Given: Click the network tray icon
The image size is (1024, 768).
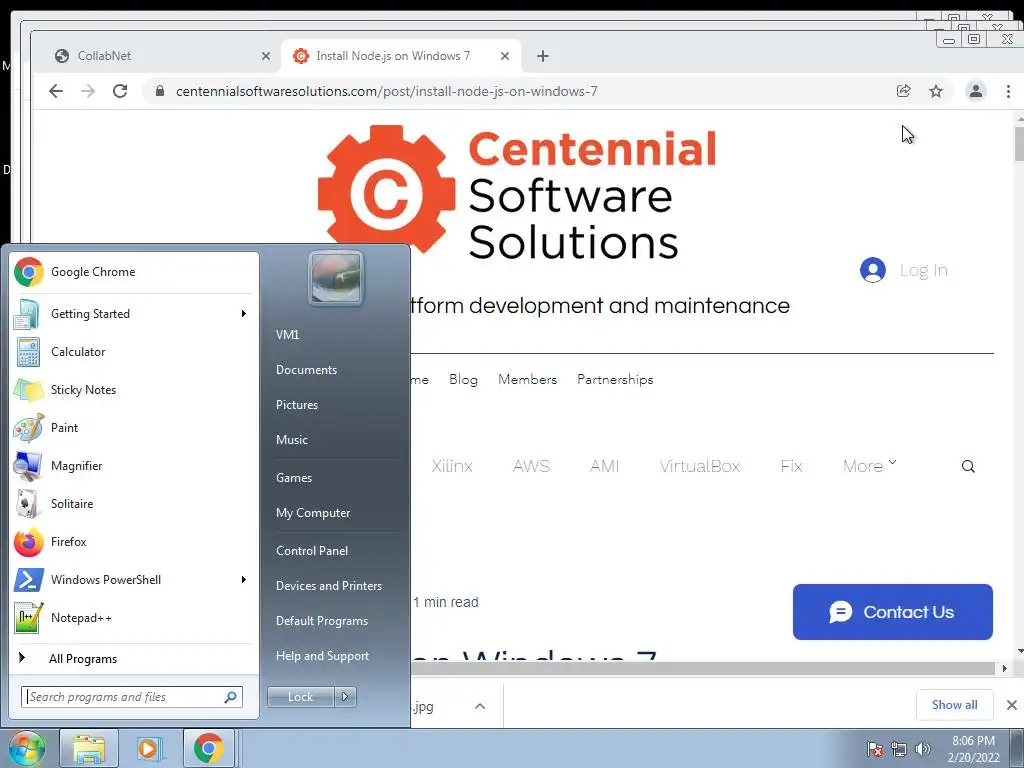Looking at the screenshot, I should click(x=899, y=749).
